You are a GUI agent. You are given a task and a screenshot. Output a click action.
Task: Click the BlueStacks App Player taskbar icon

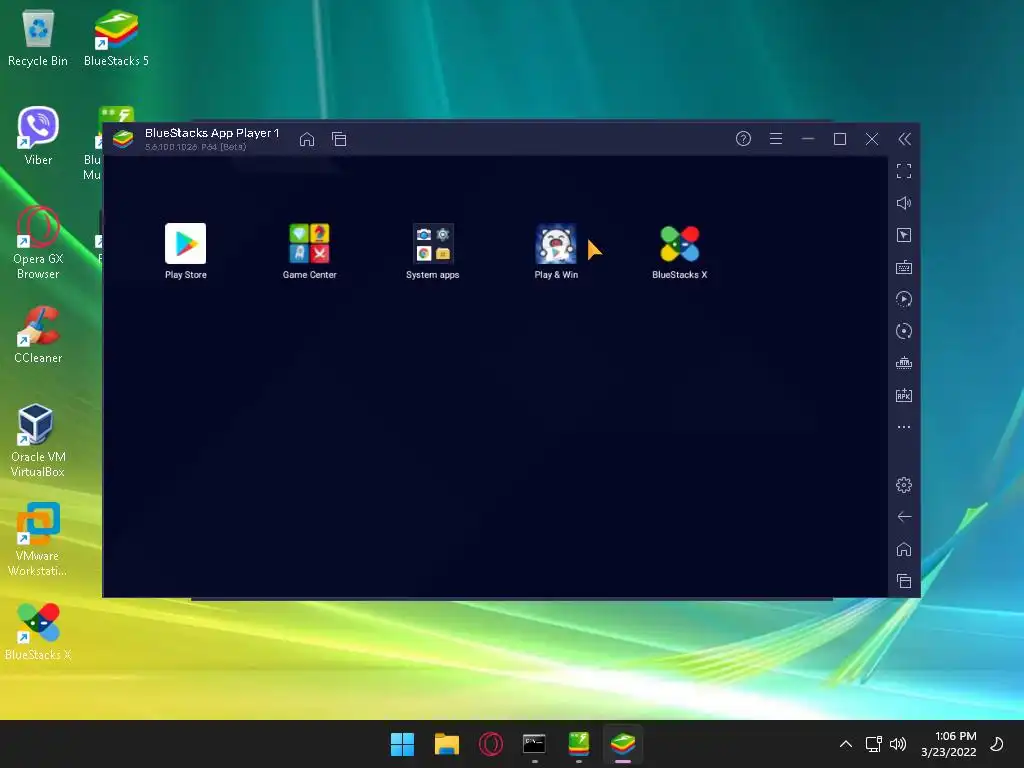[622, 744]
